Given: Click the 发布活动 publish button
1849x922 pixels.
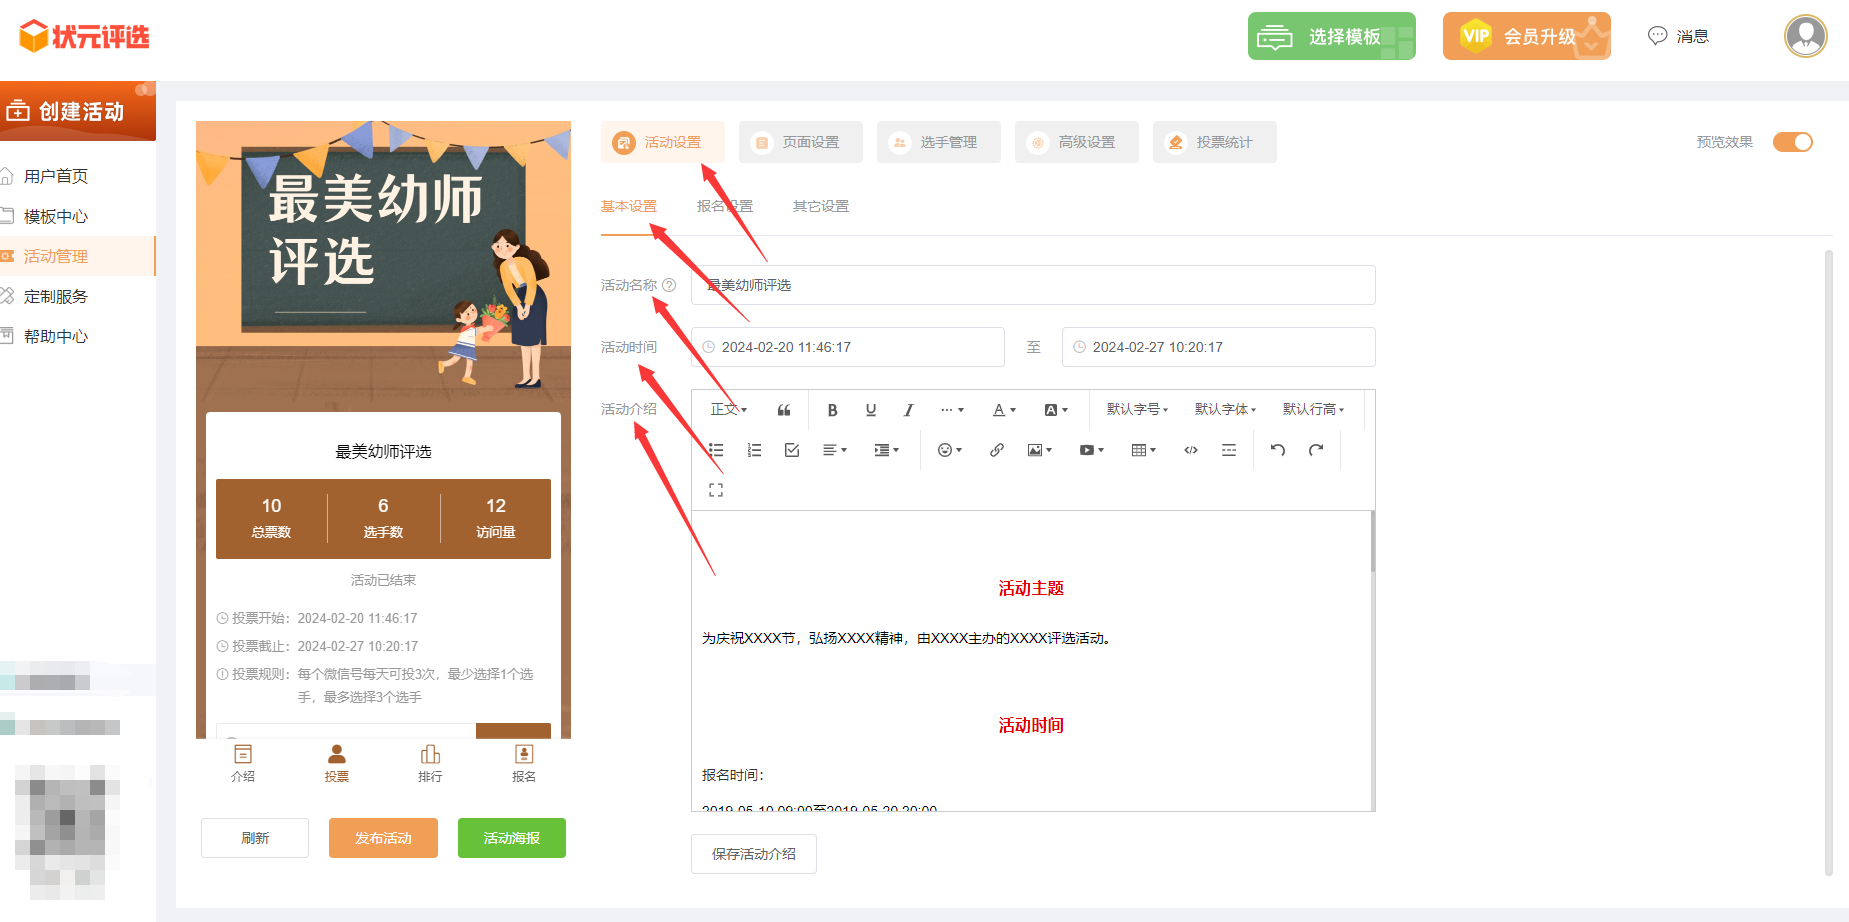Looking at the screenshot, I should [x=383, y=838].
